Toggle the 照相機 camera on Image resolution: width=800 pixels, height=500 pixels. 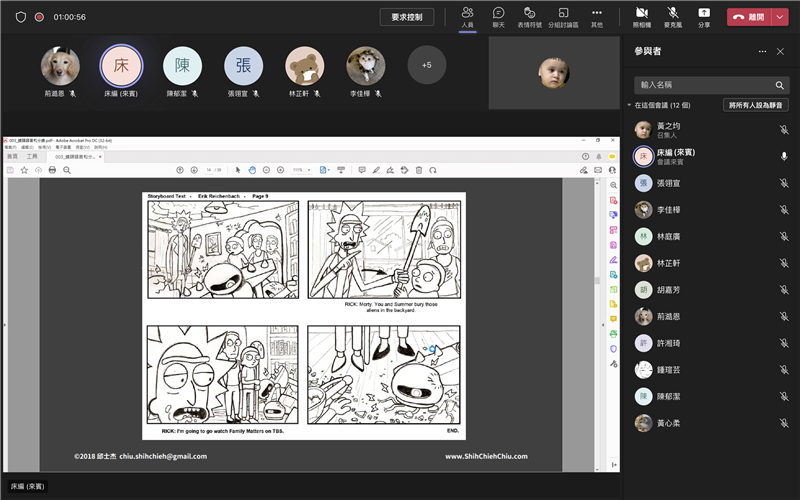[x=641, y=16]
